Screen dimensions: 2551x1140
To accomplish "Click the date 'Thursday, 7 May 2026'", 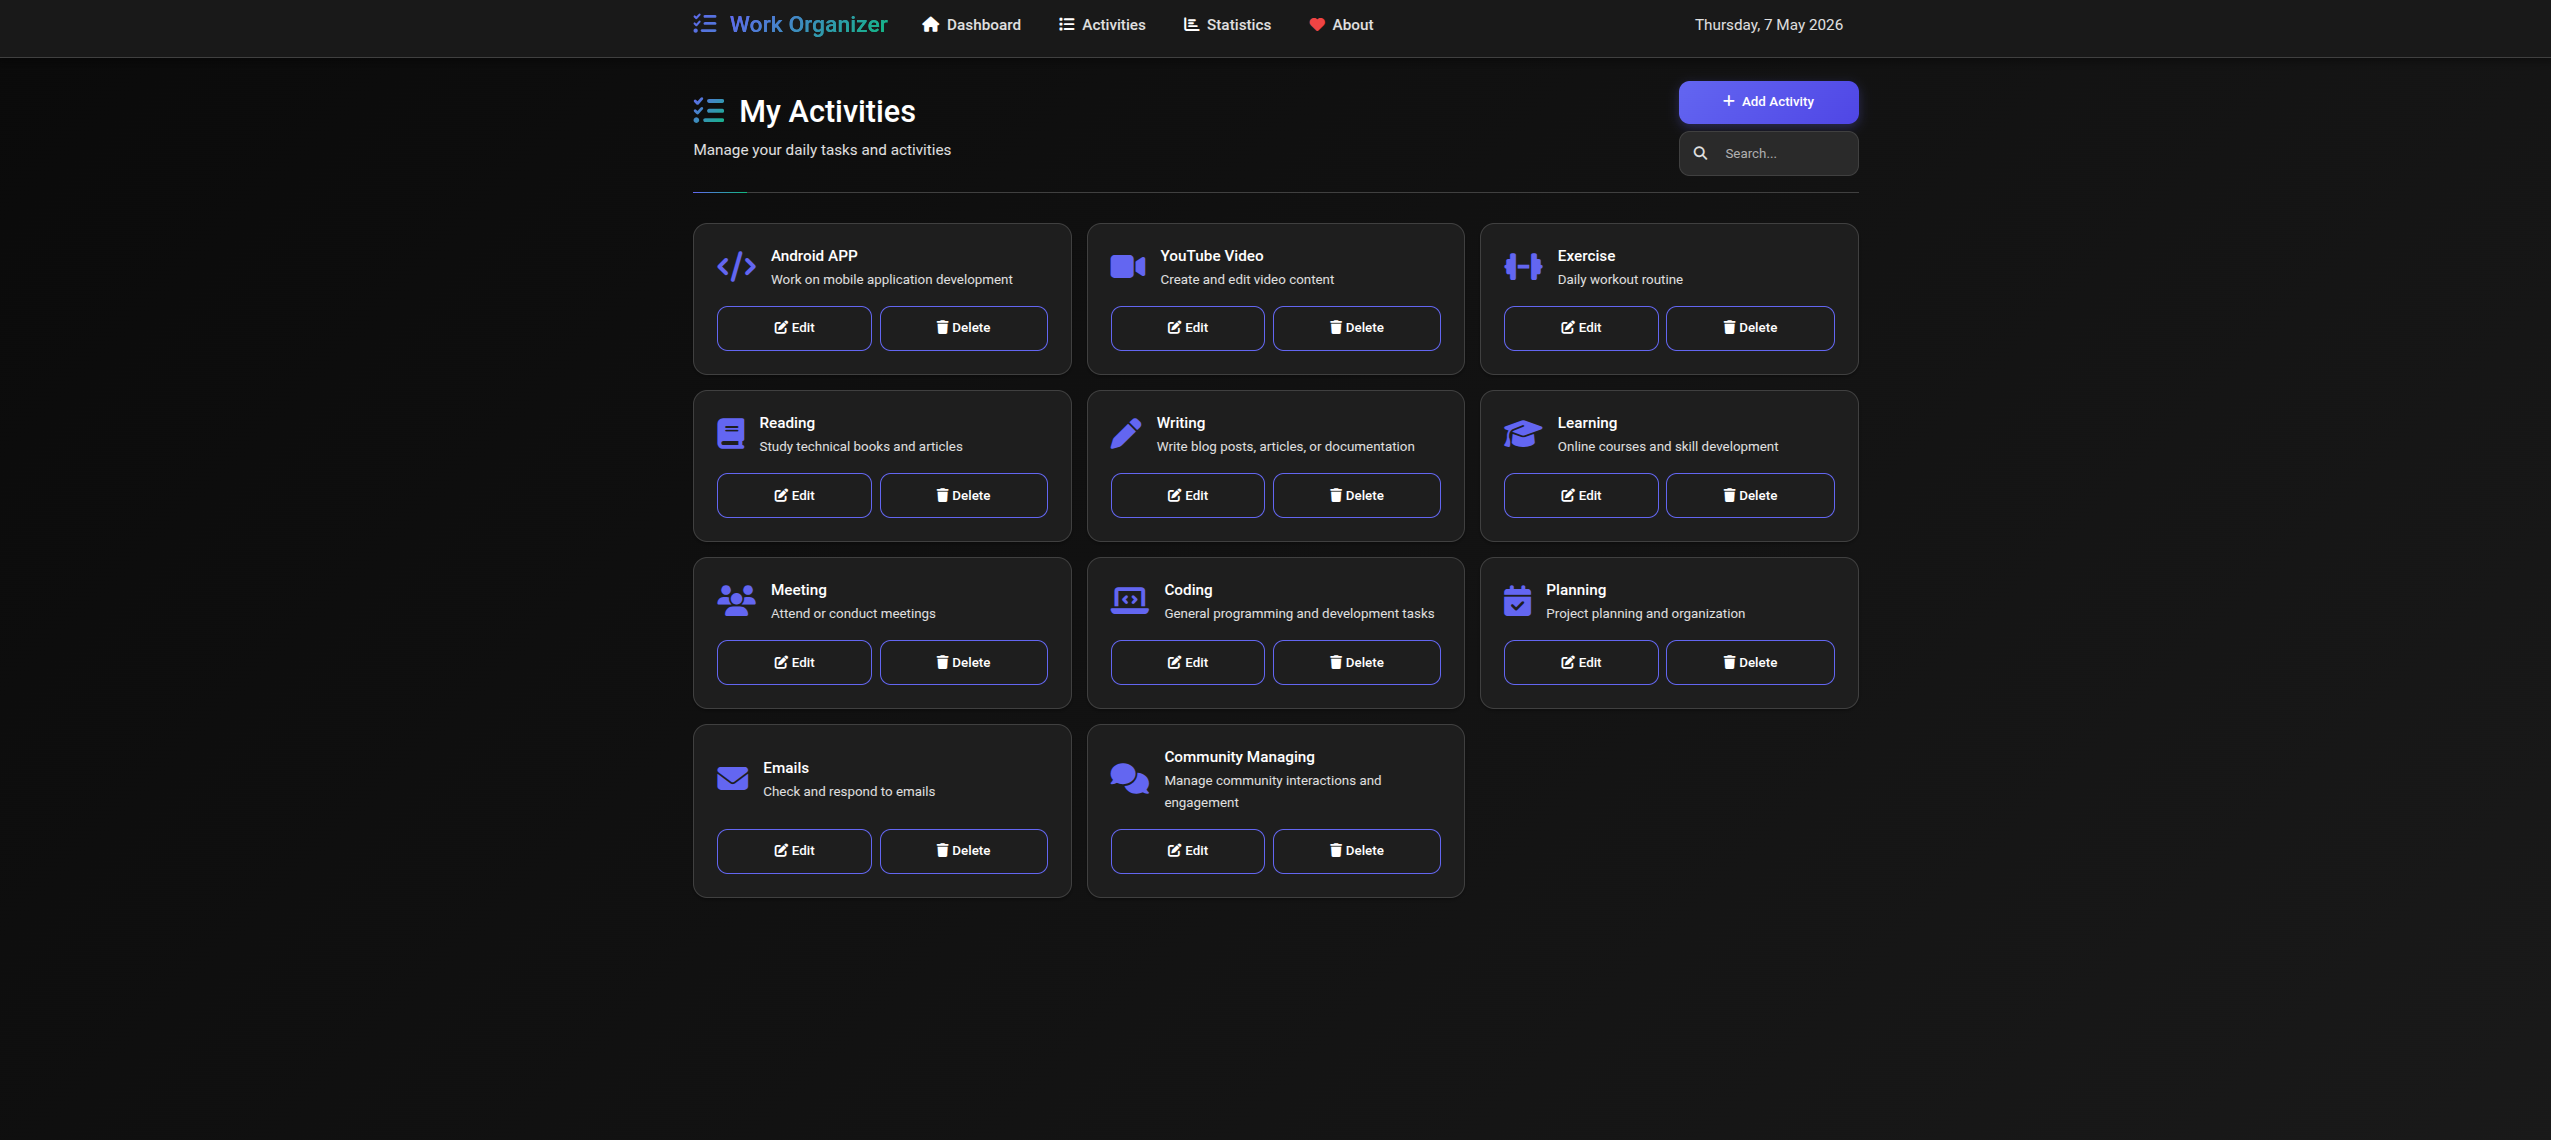I will 1768,25.
